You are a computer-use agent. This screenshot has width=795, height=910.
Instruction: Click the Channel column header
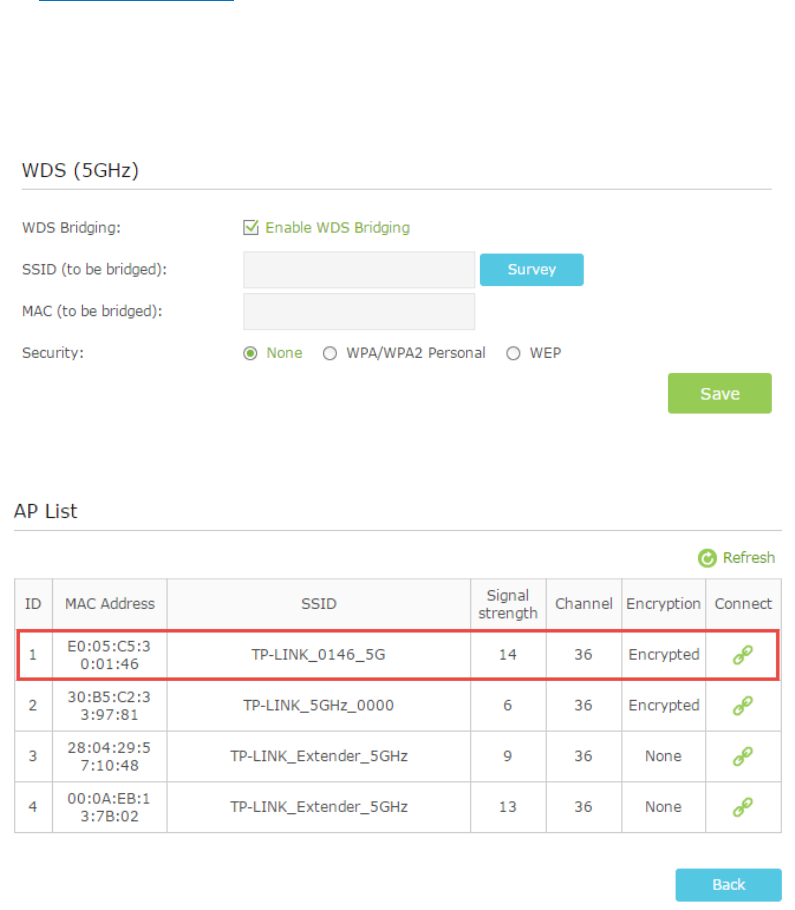tap(584, 604)
